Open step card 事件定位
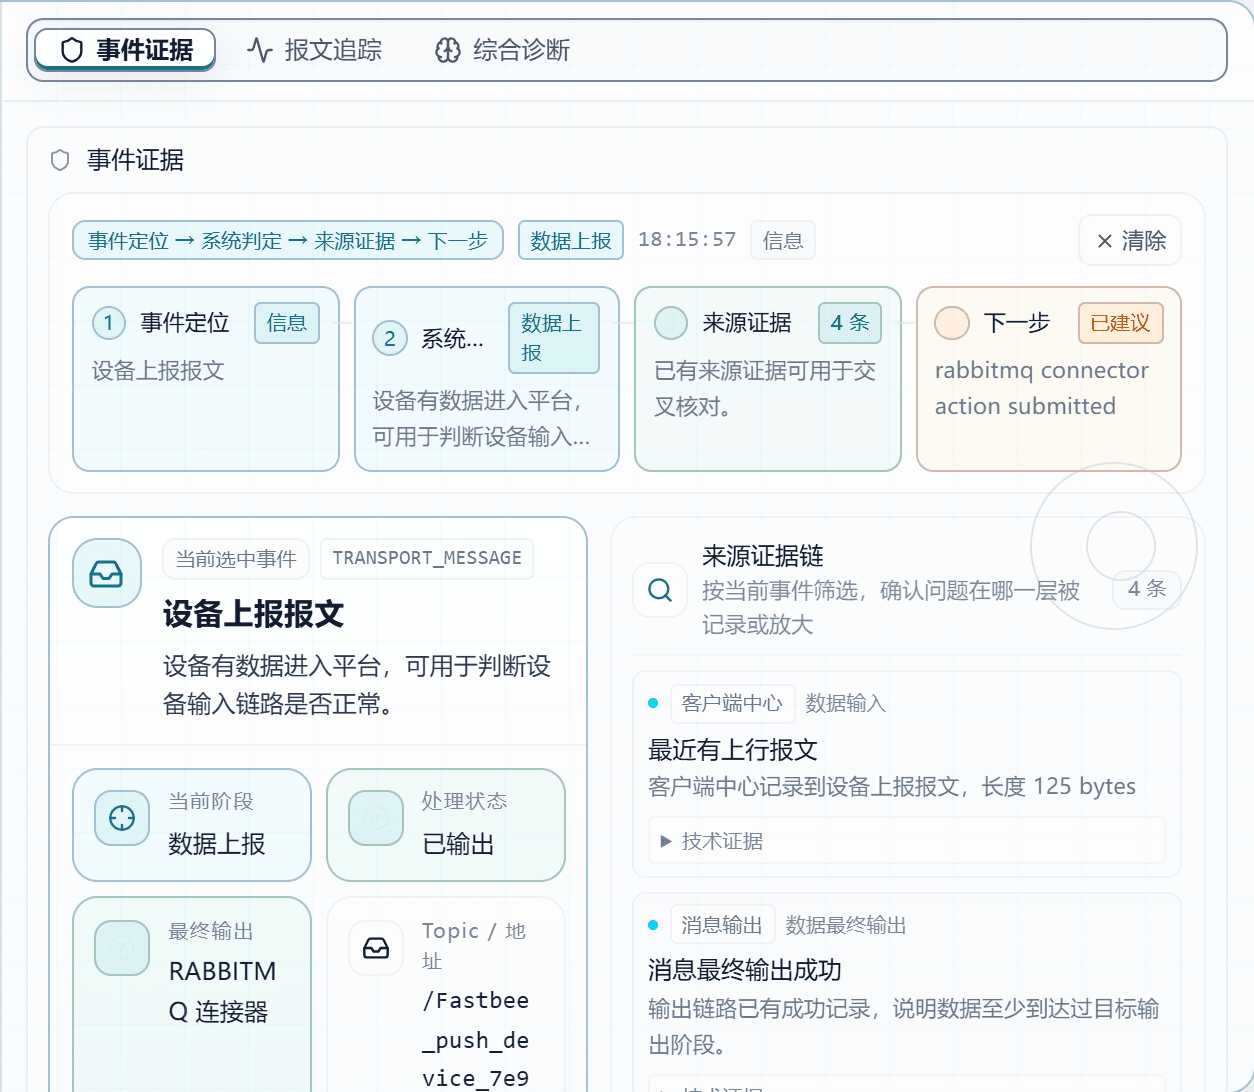 [x=206, y=379]
